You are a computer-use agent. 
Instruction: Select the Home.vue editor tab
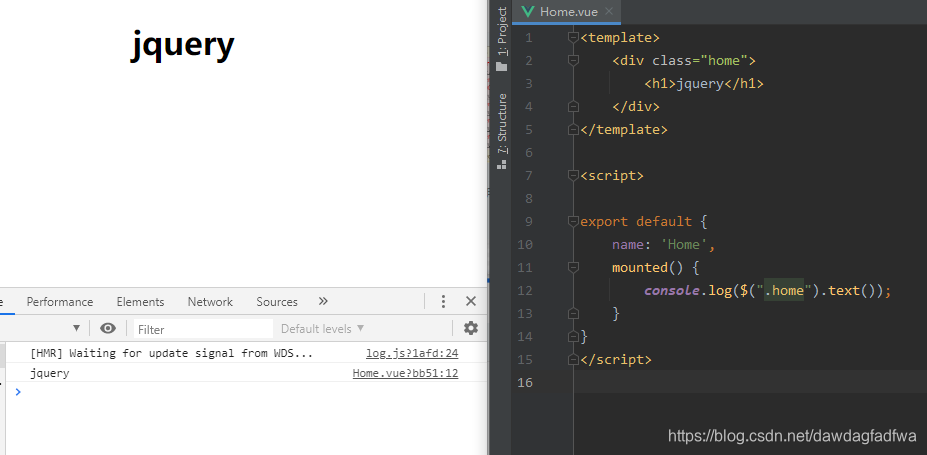coord(566,12)
